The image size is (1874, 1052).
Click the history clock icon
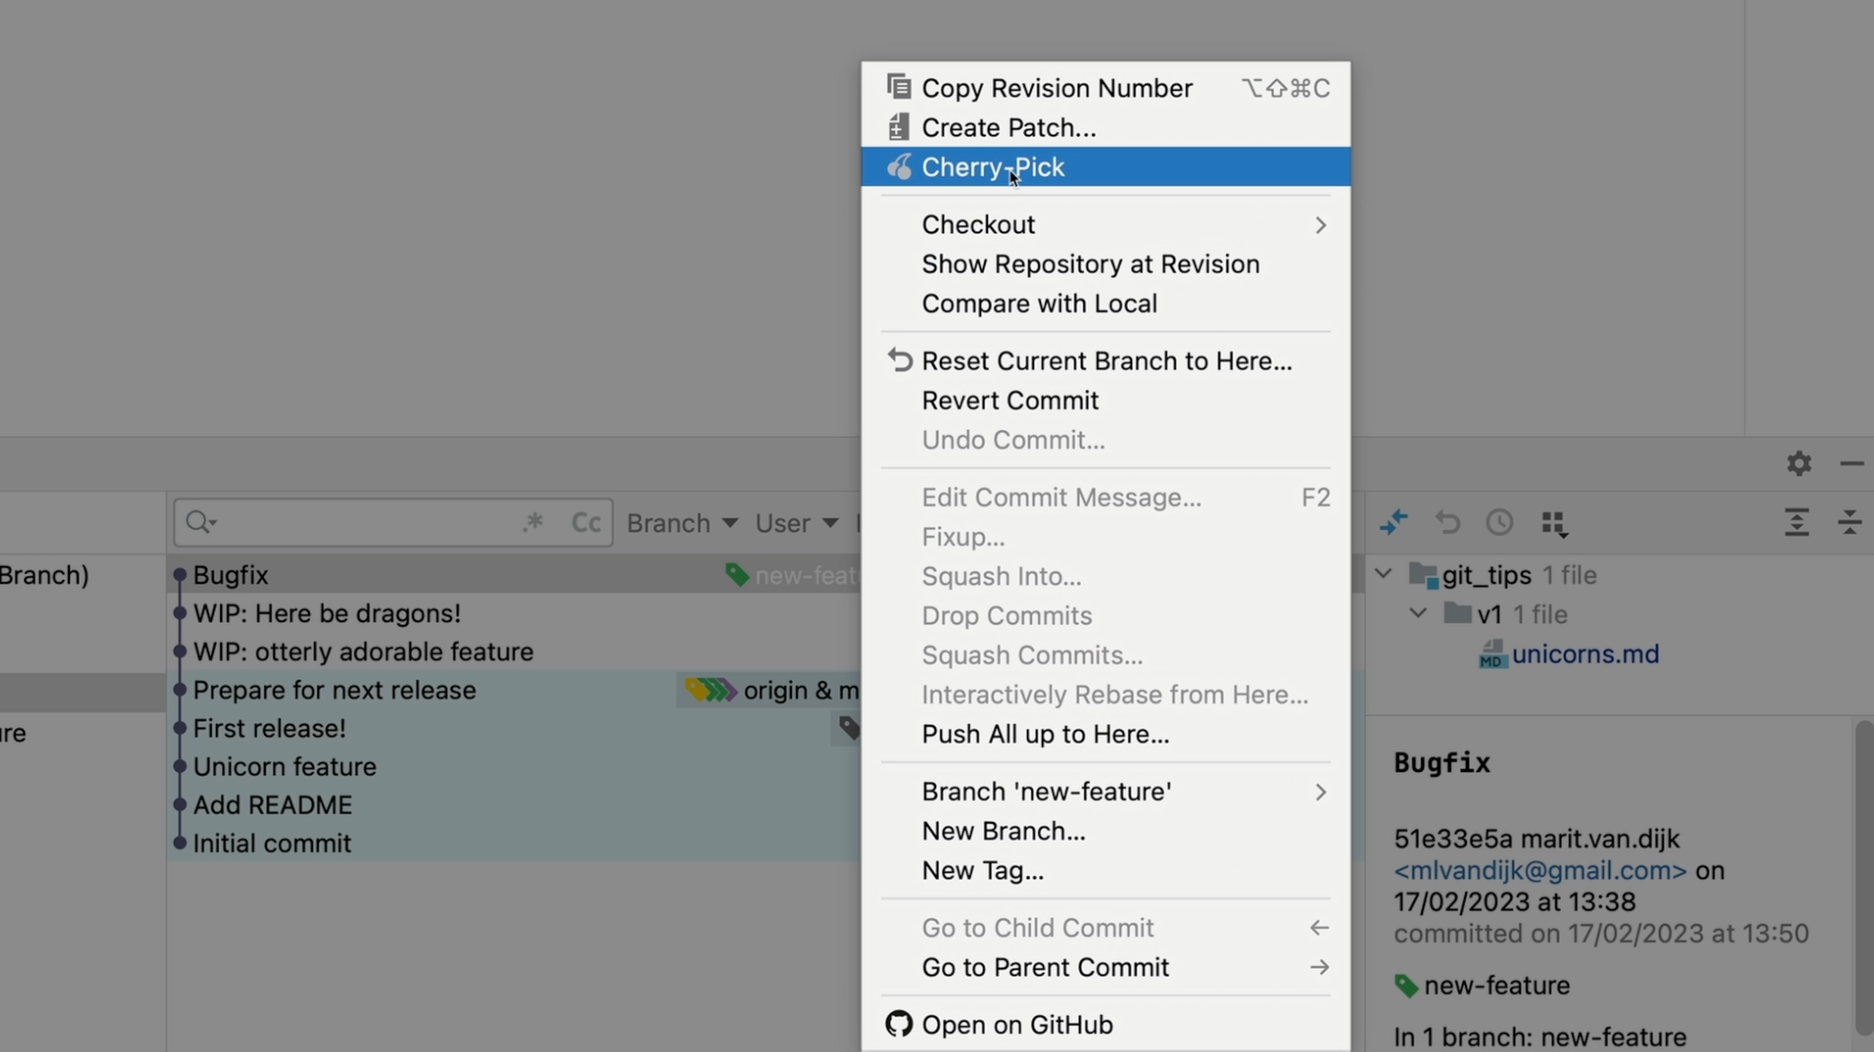pyautogui.click(x=1499, y=522)
